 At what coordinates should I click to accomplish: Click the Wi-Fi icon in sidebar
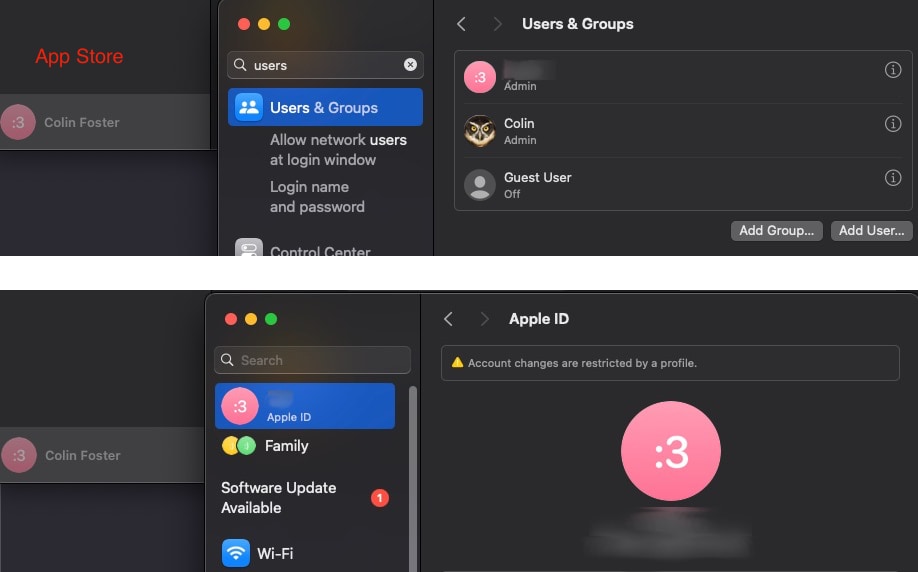point(235,553)
